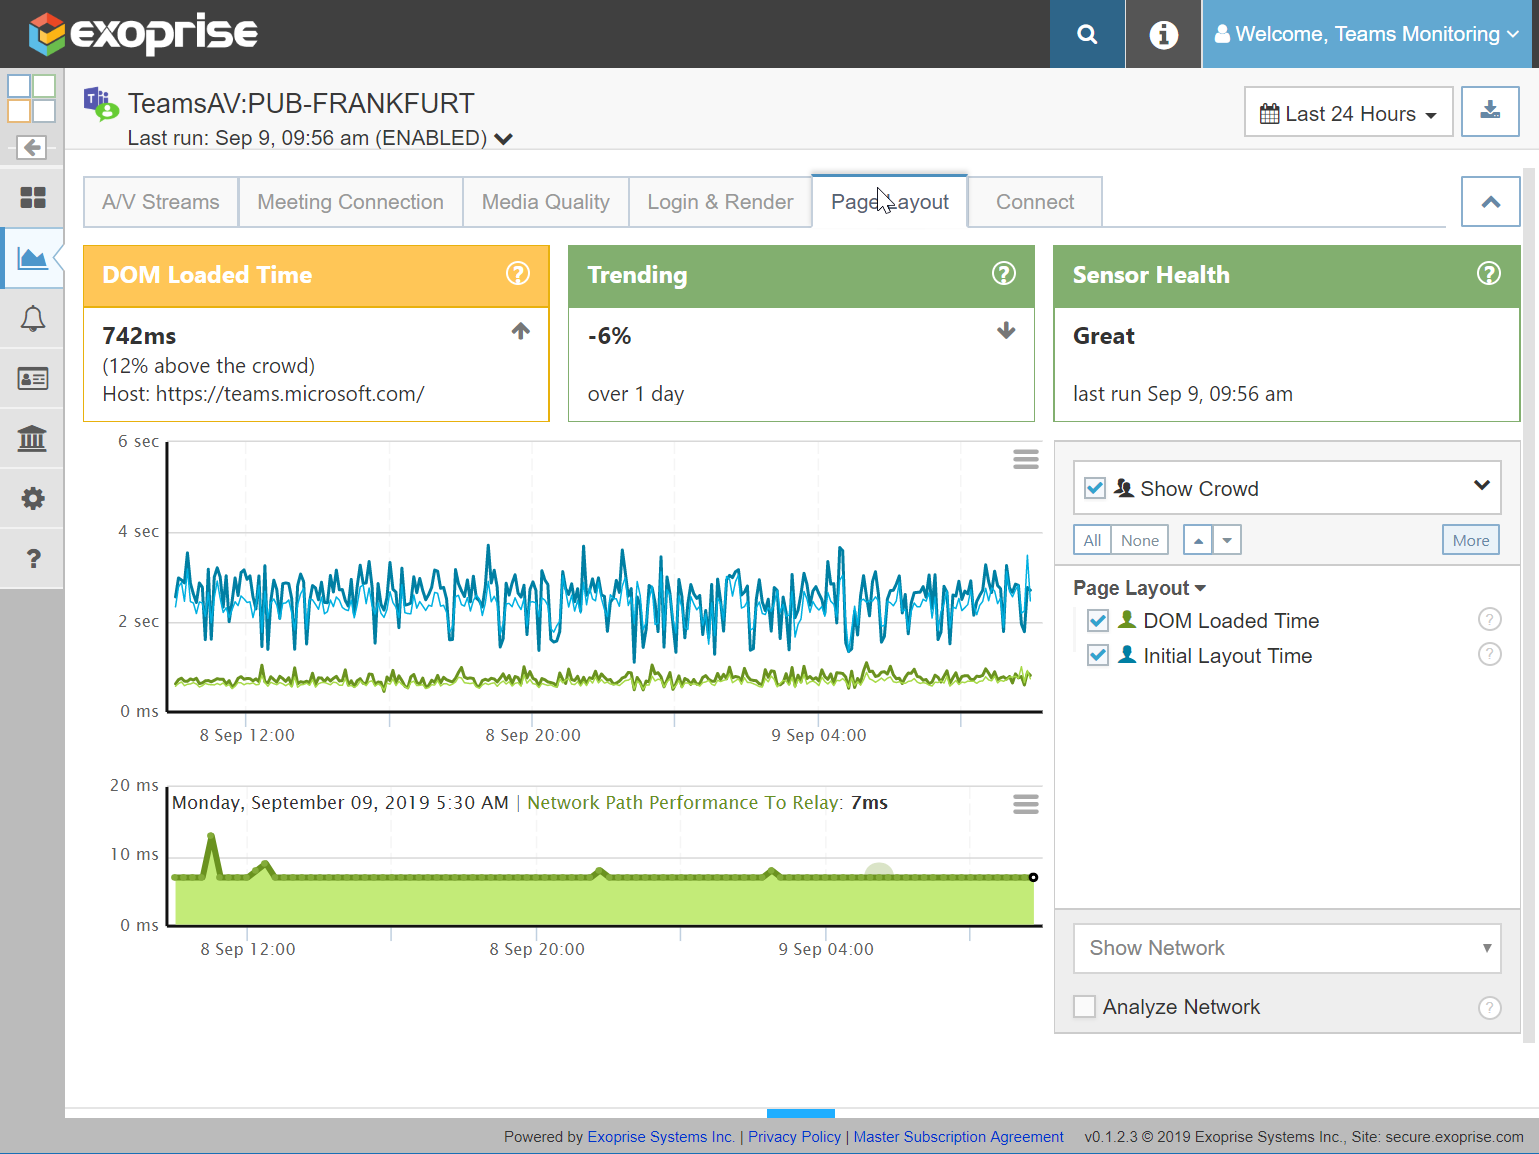Open the info icon in header
Viewport: 1539px width, 1154px height.
(1163, 34)
